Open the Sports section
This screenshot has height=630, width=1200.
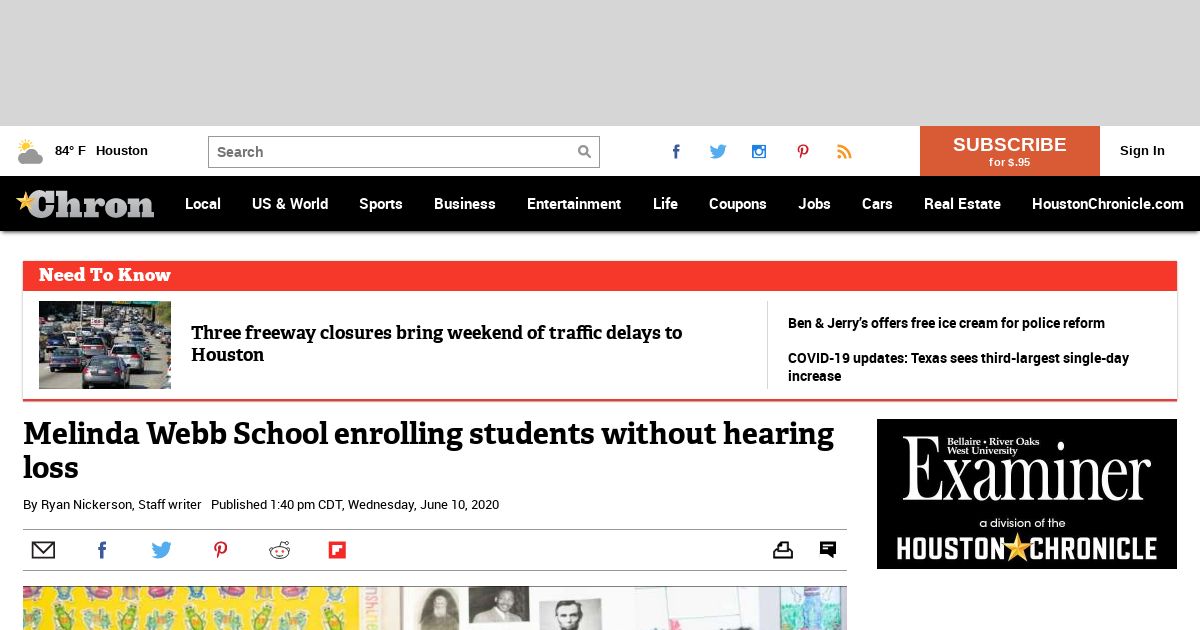coord(381,204)
